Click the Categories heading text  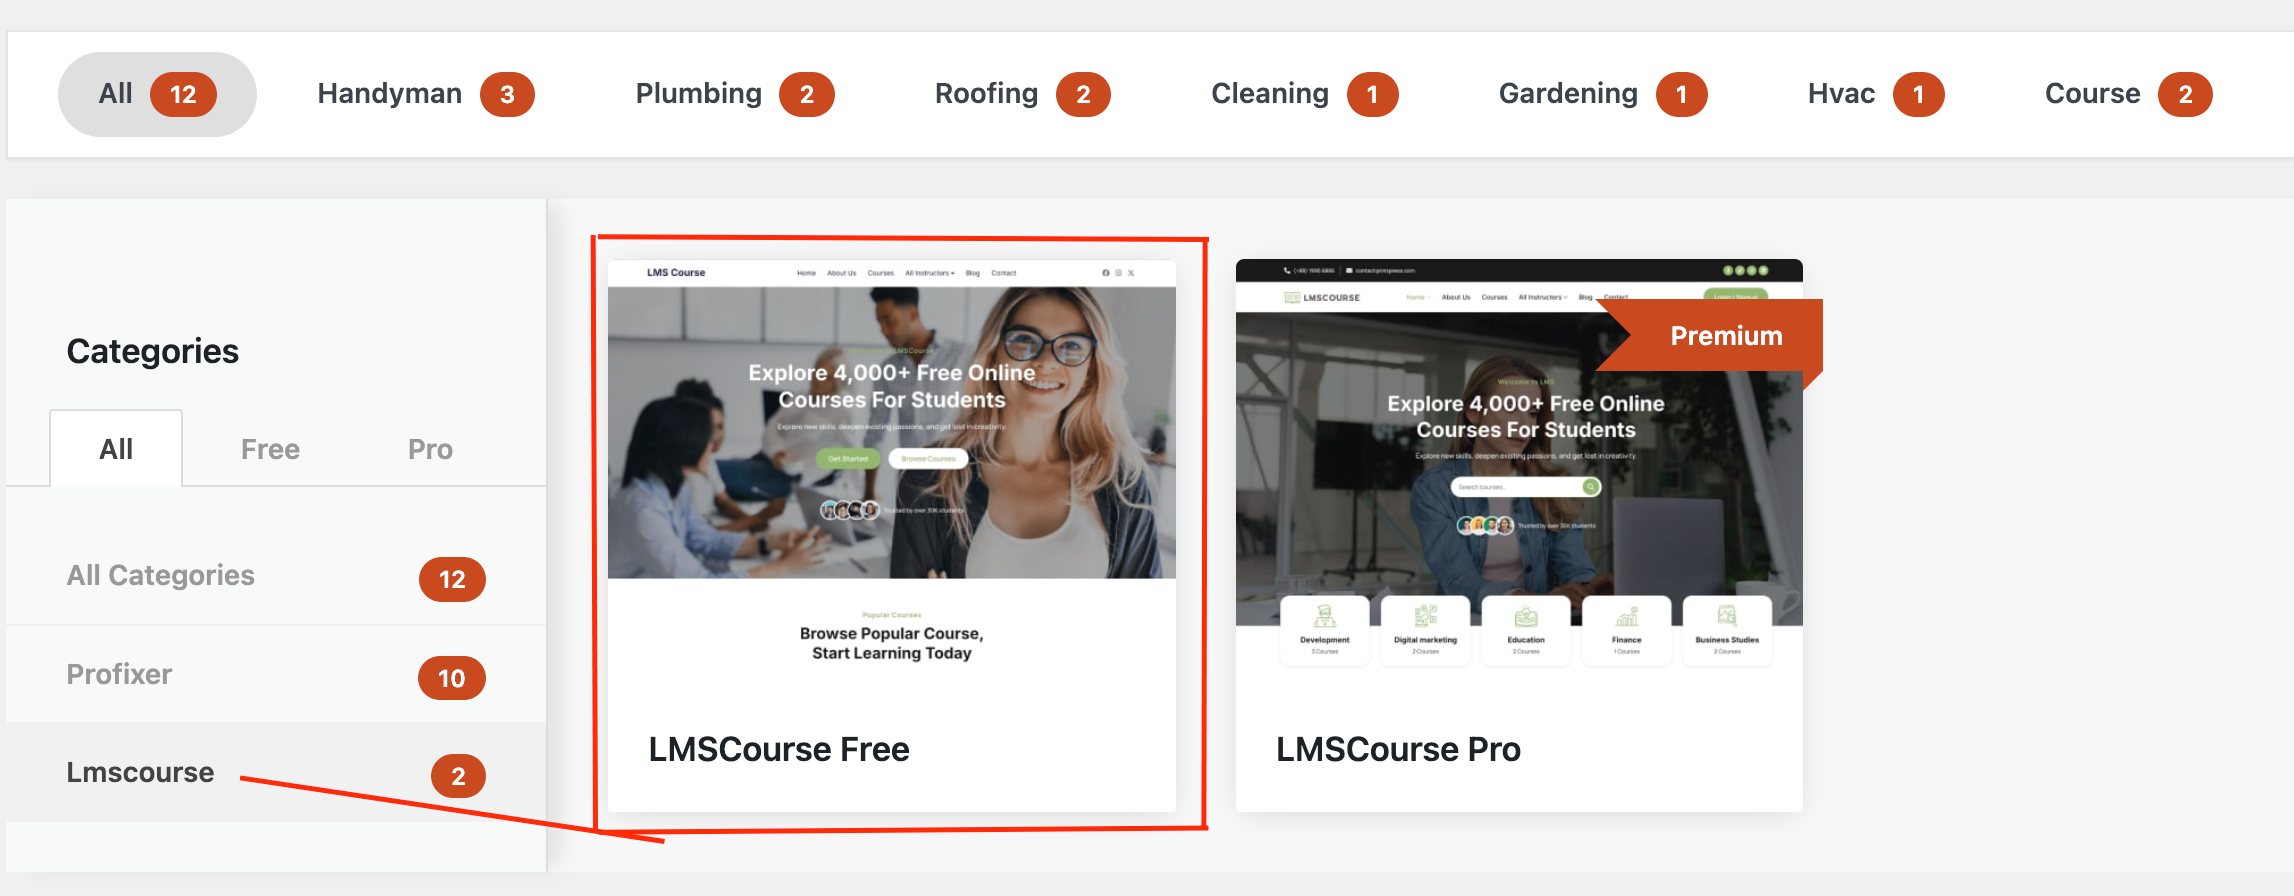click(153, 351)
